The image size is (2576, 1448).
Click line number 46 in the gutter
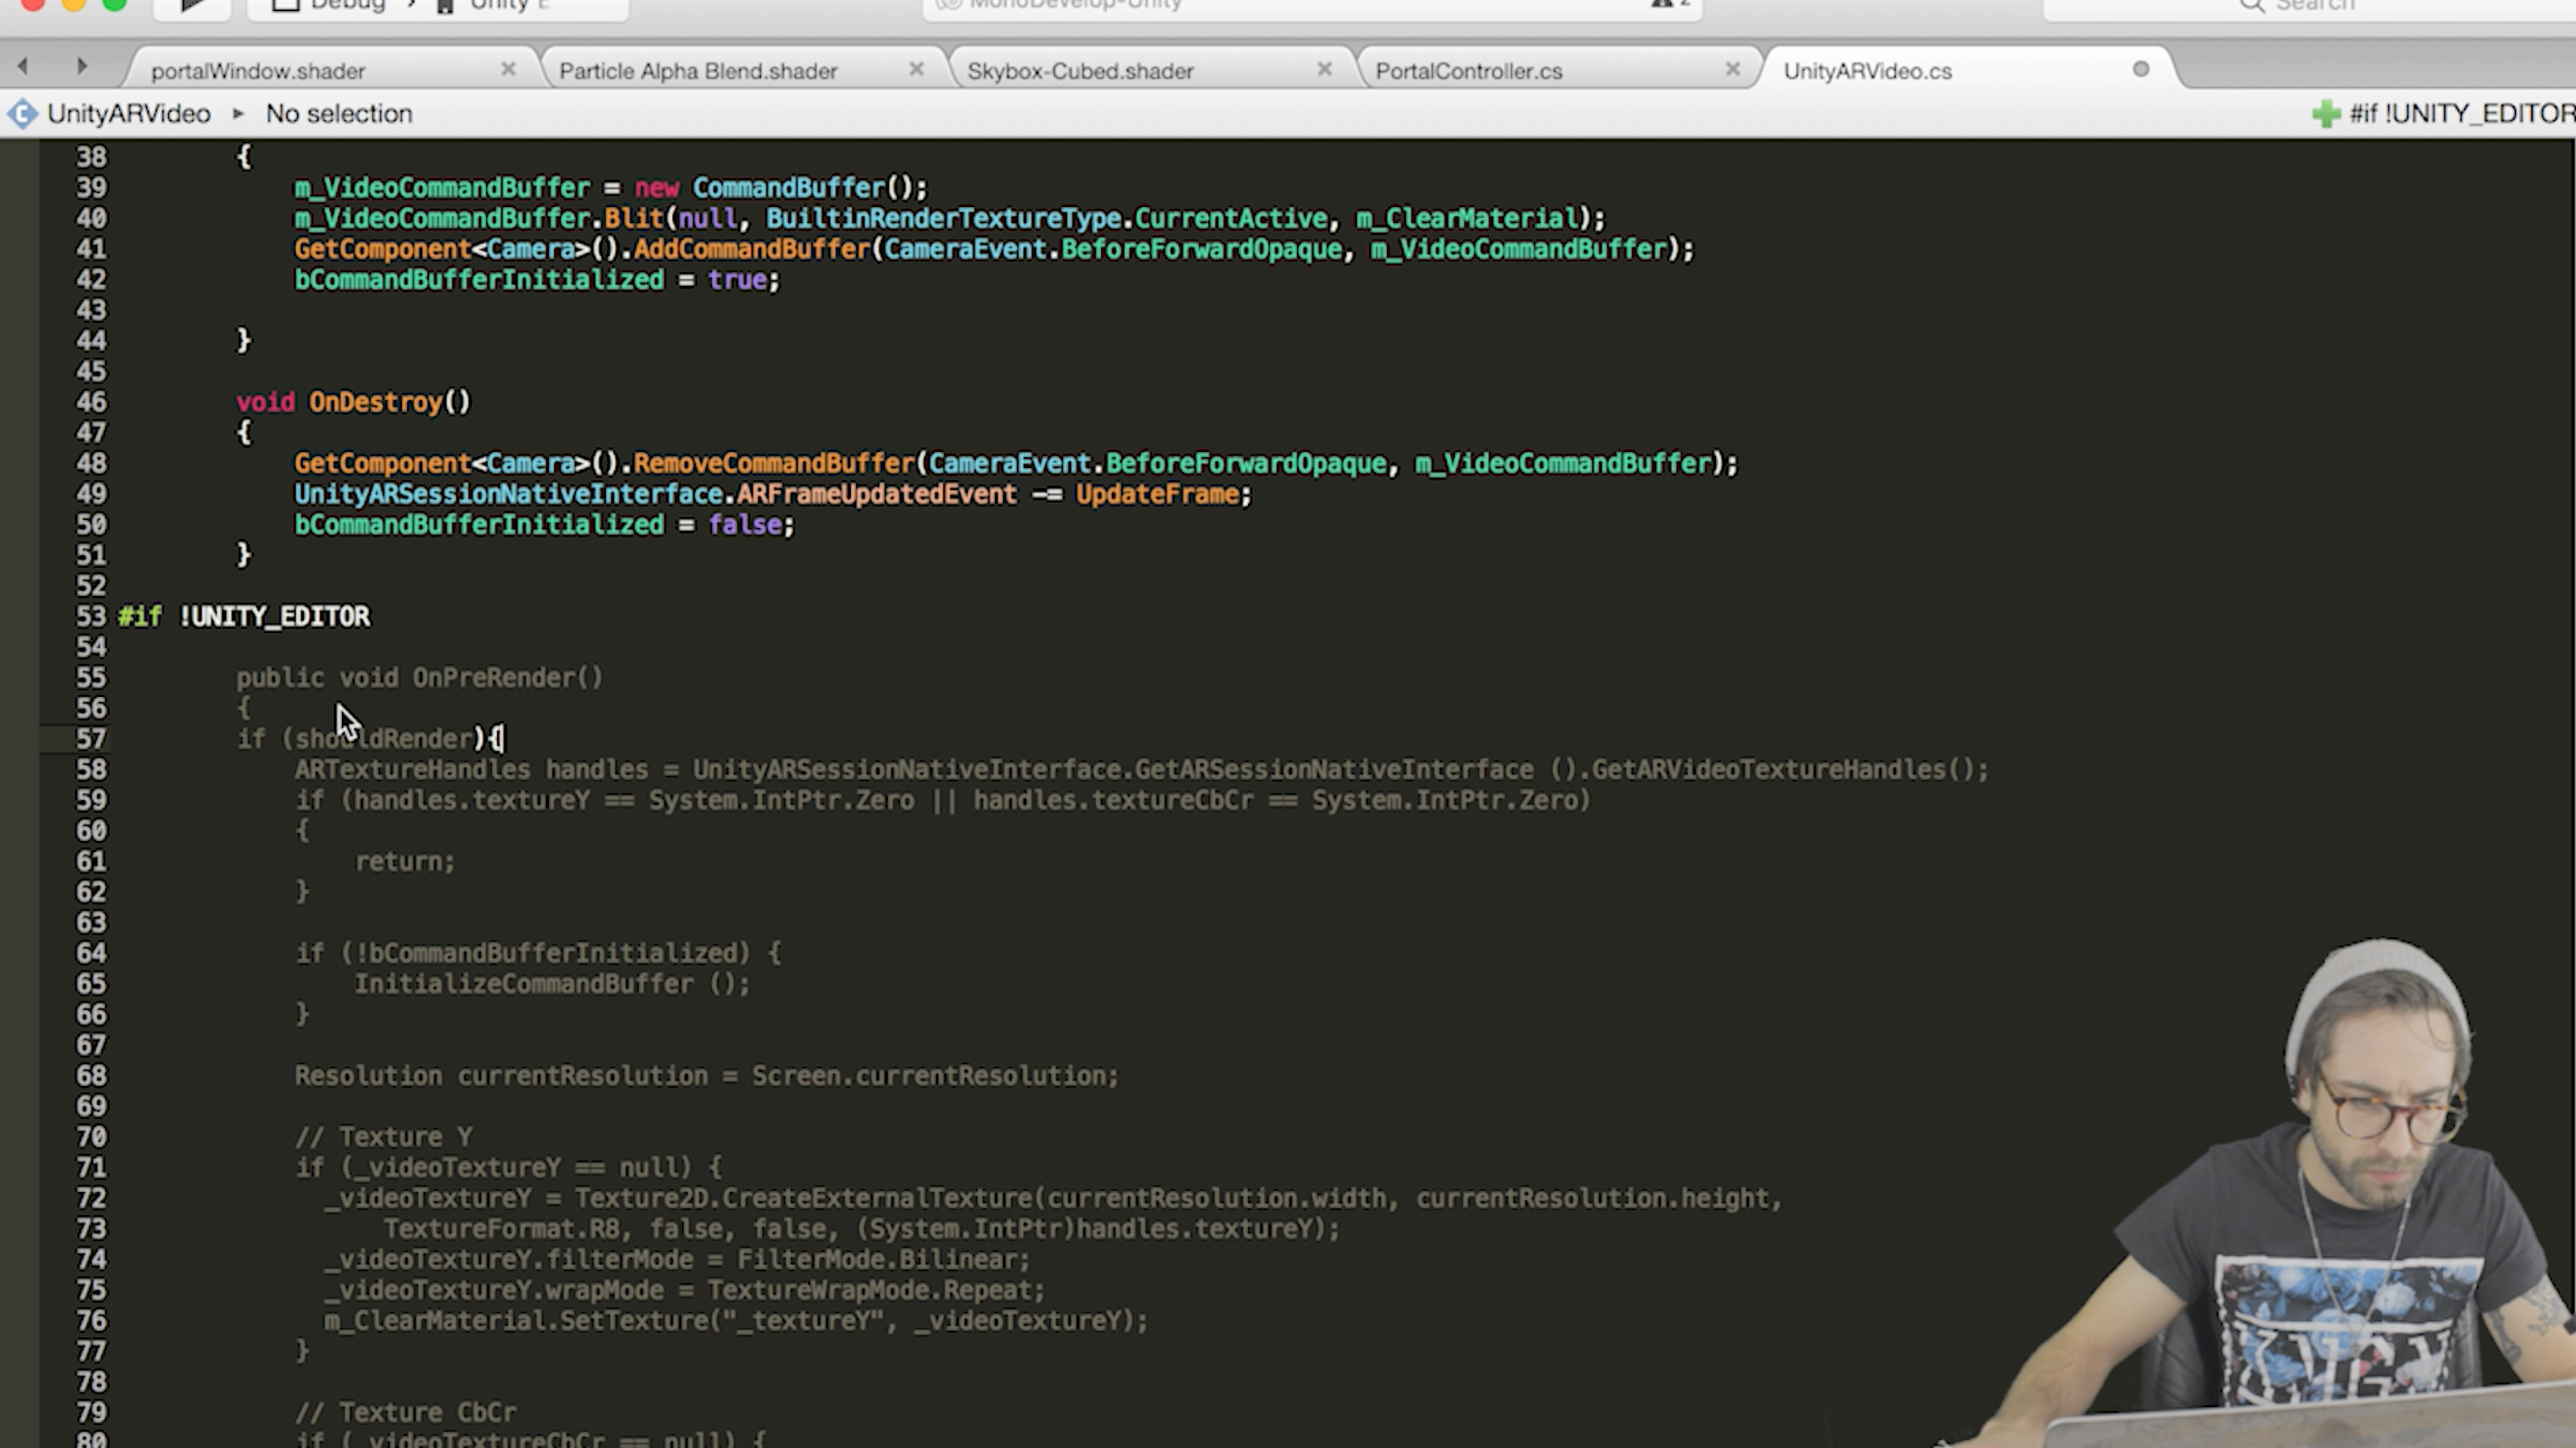(91, 403)
